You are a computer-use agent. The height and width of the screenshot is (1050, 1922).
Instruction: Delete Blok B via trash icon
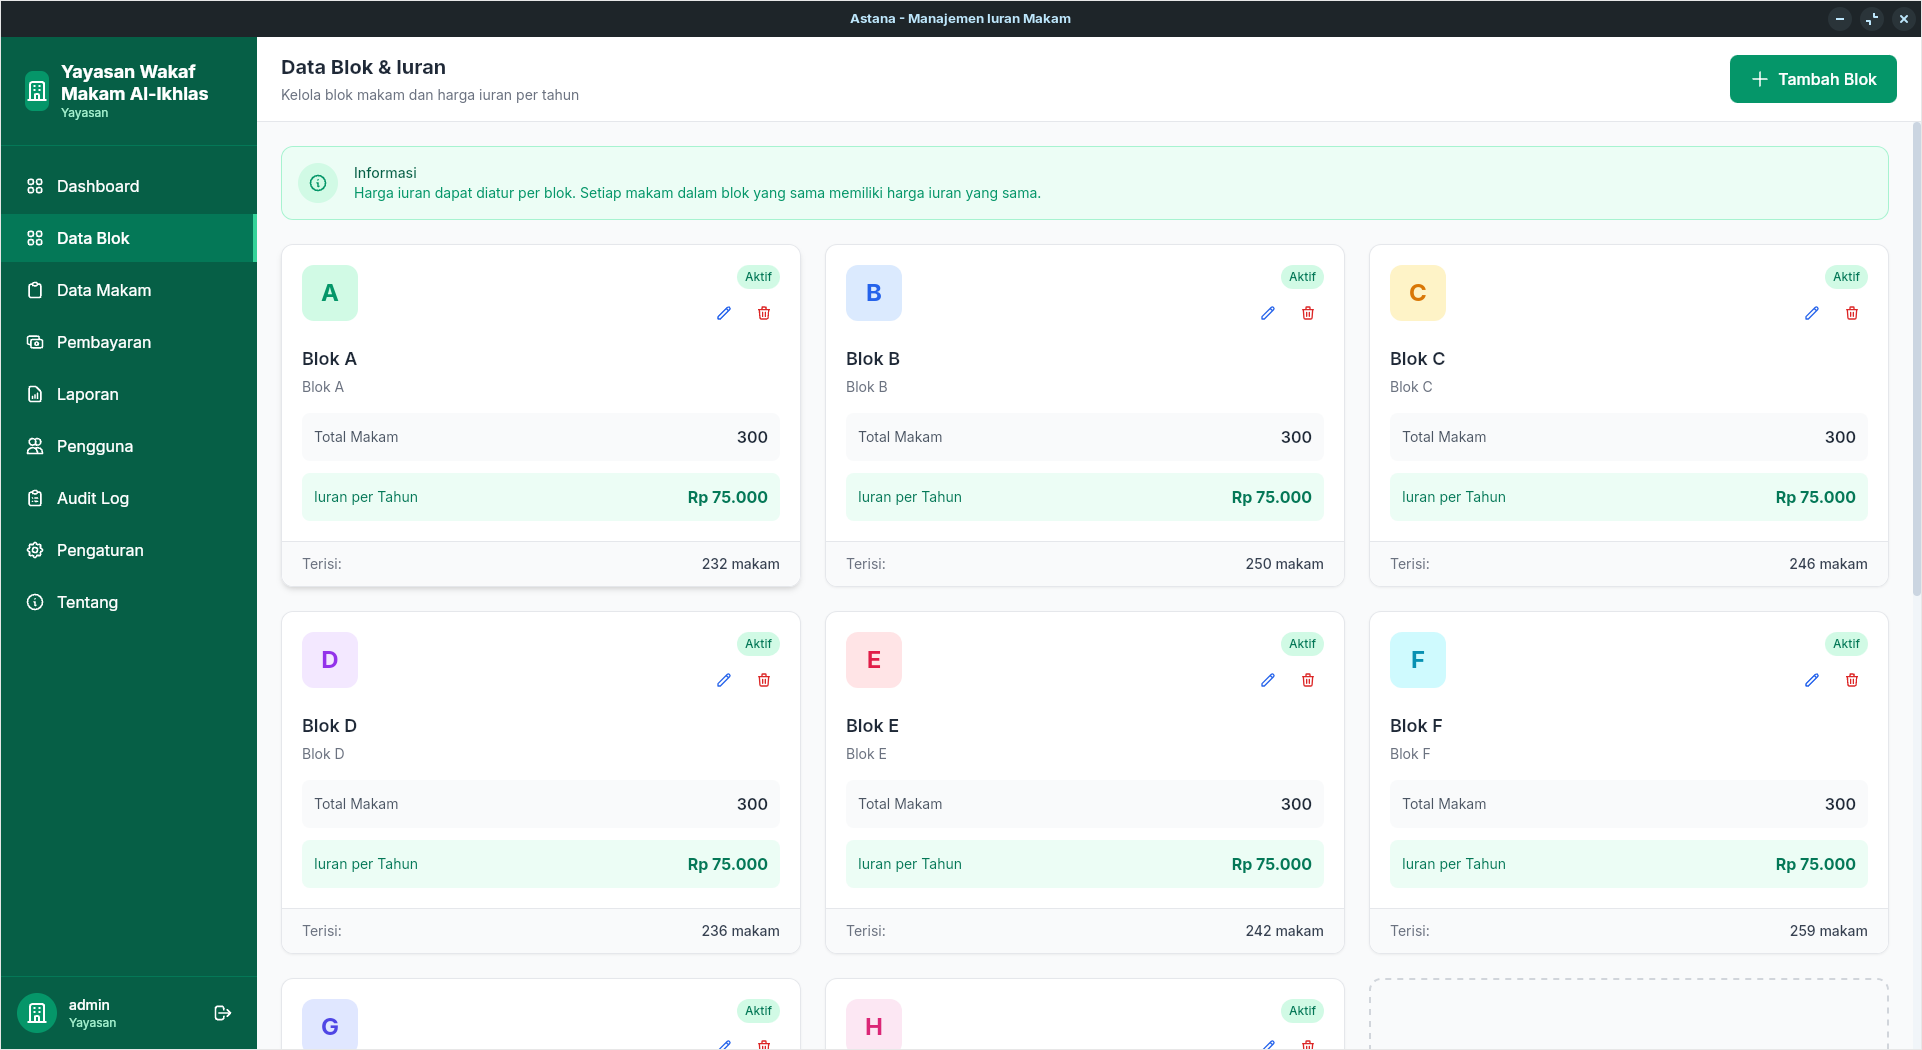[1308, 313]
